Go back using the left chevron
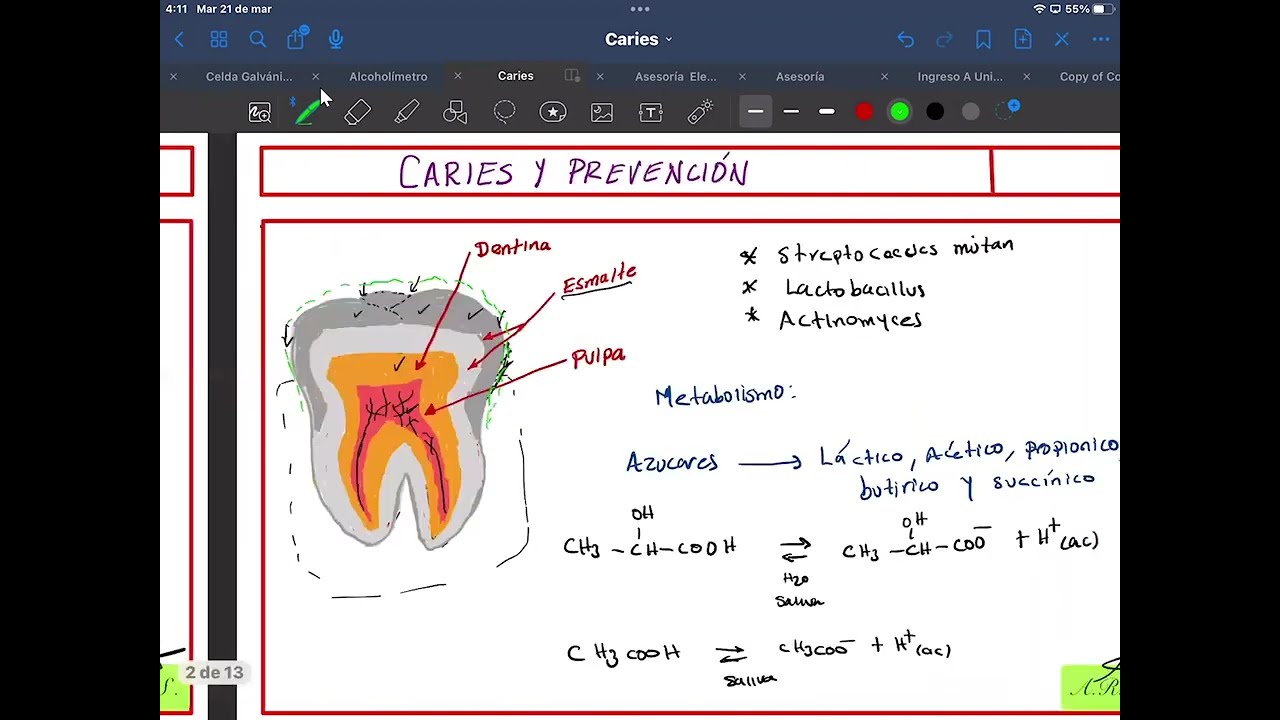1280x720 pixels. (x=179, y=39)
